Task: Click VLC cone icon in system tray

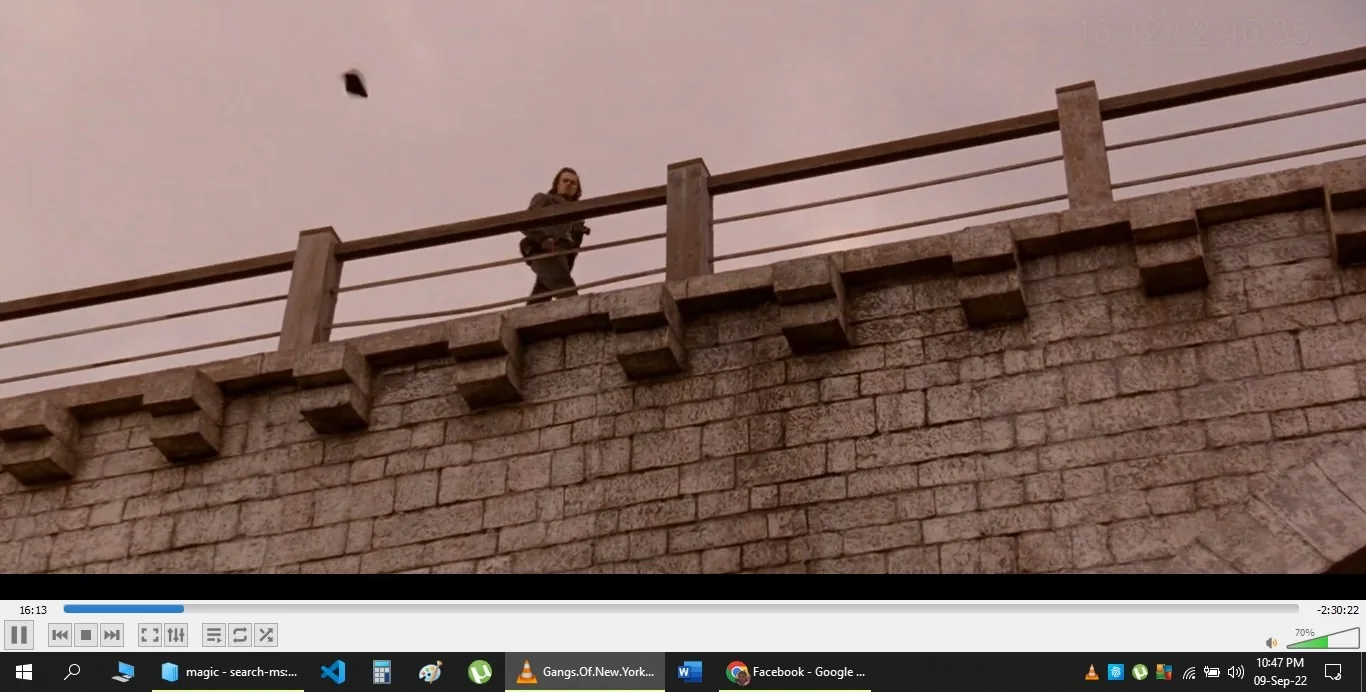Action: [x=1092, y=672]
